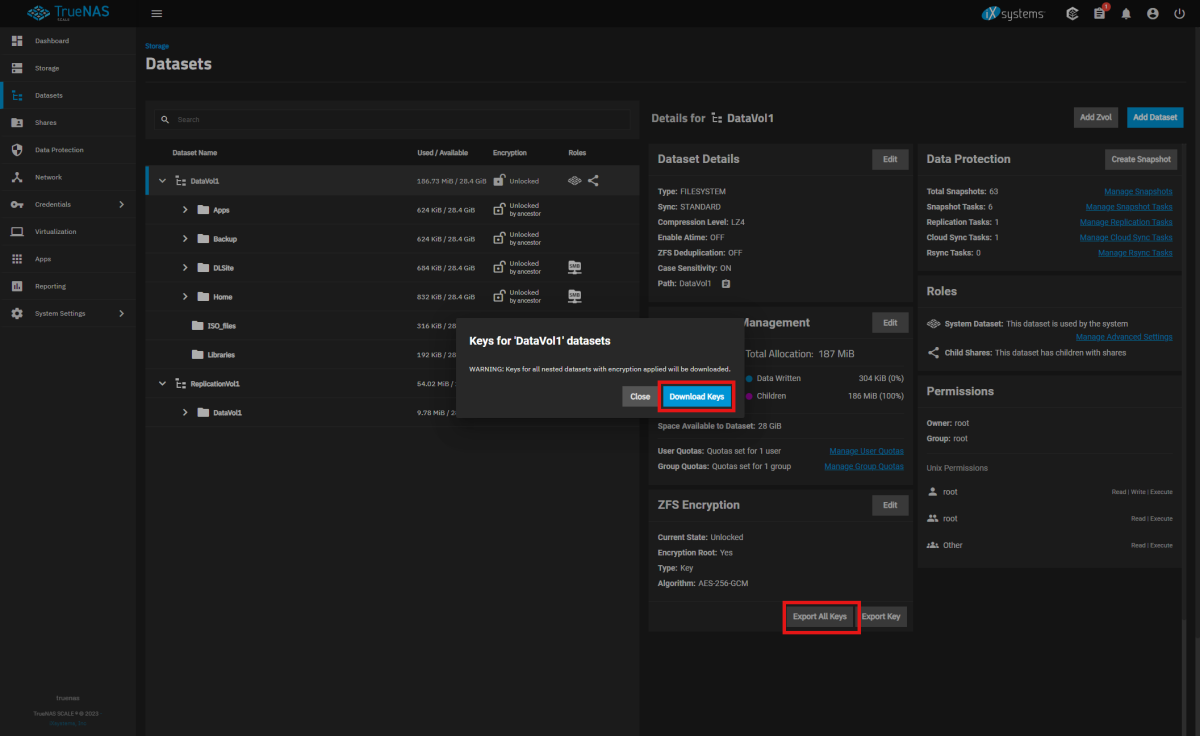Image resolution: width=1200 pixels, height=736 pixels.
Task: Expand the Apps dataset
Action: 185,210
